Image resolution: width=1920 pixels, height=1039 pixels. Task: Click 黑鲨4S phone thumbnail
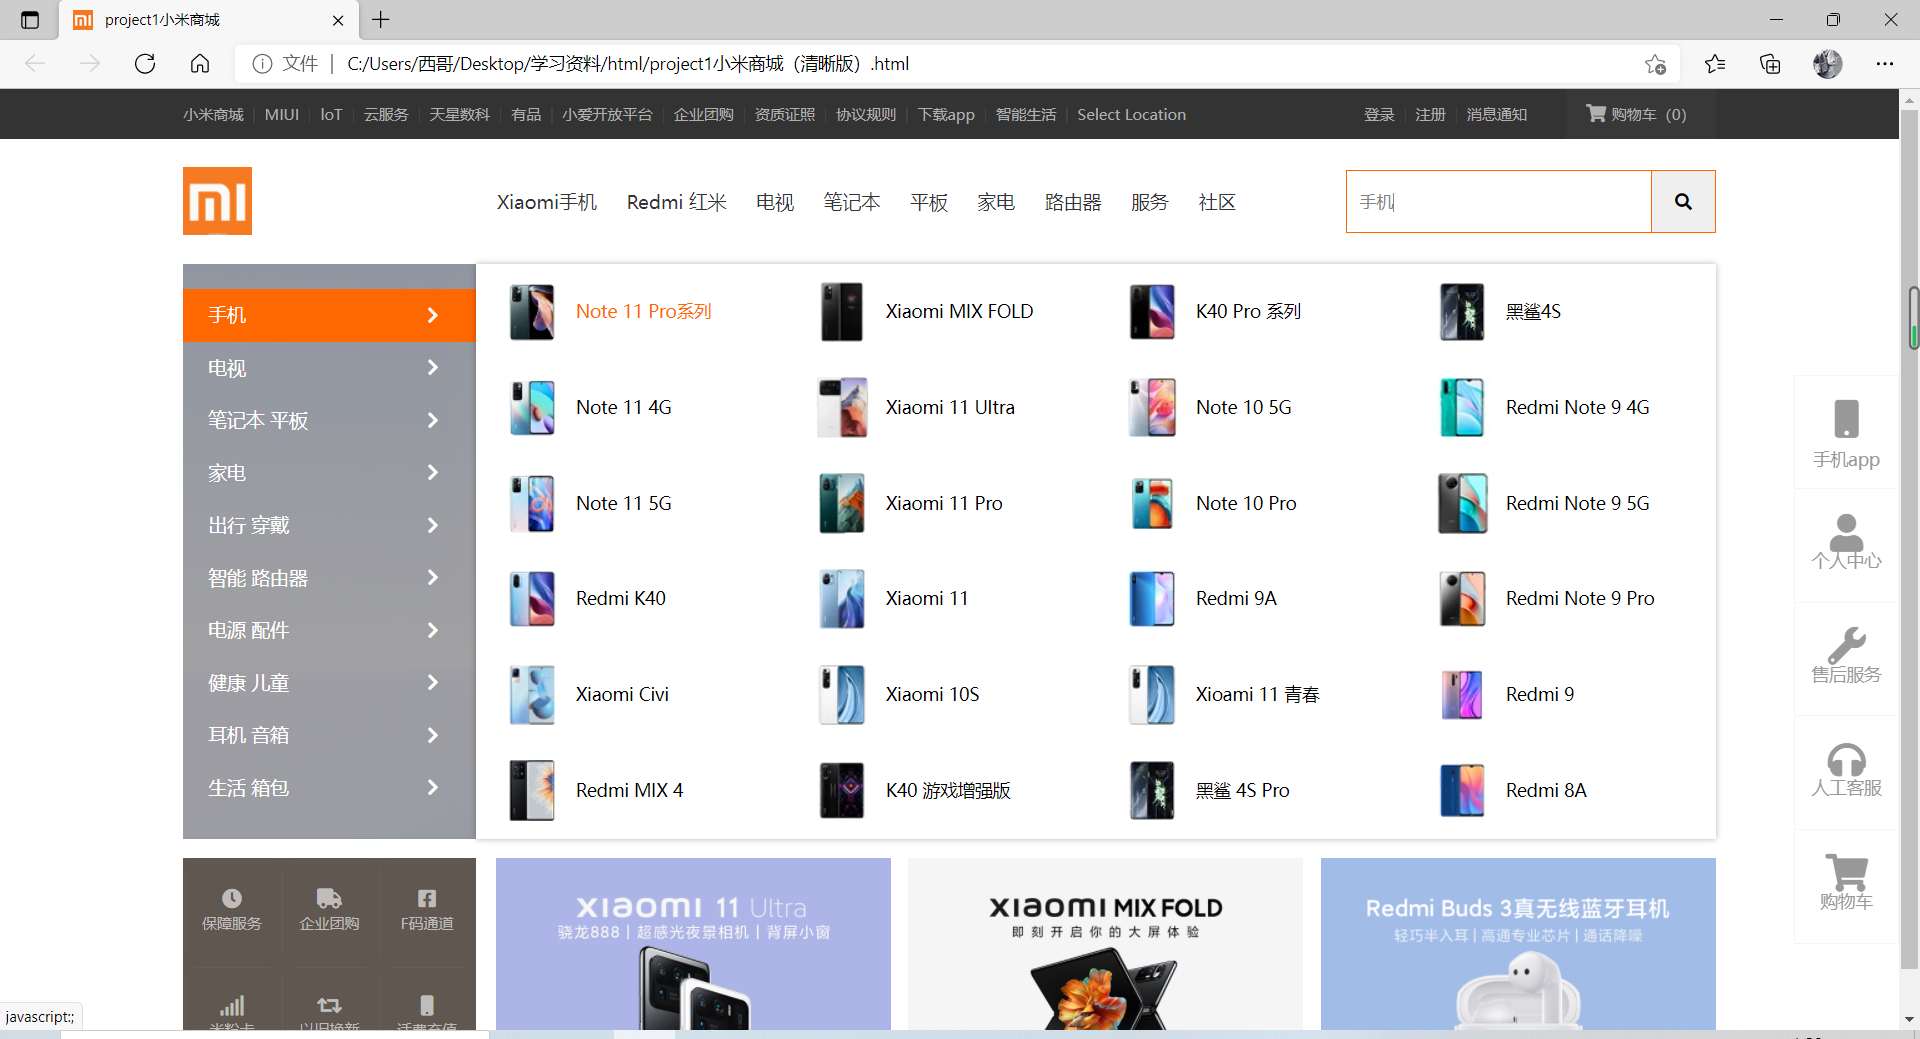point(1462,312)
